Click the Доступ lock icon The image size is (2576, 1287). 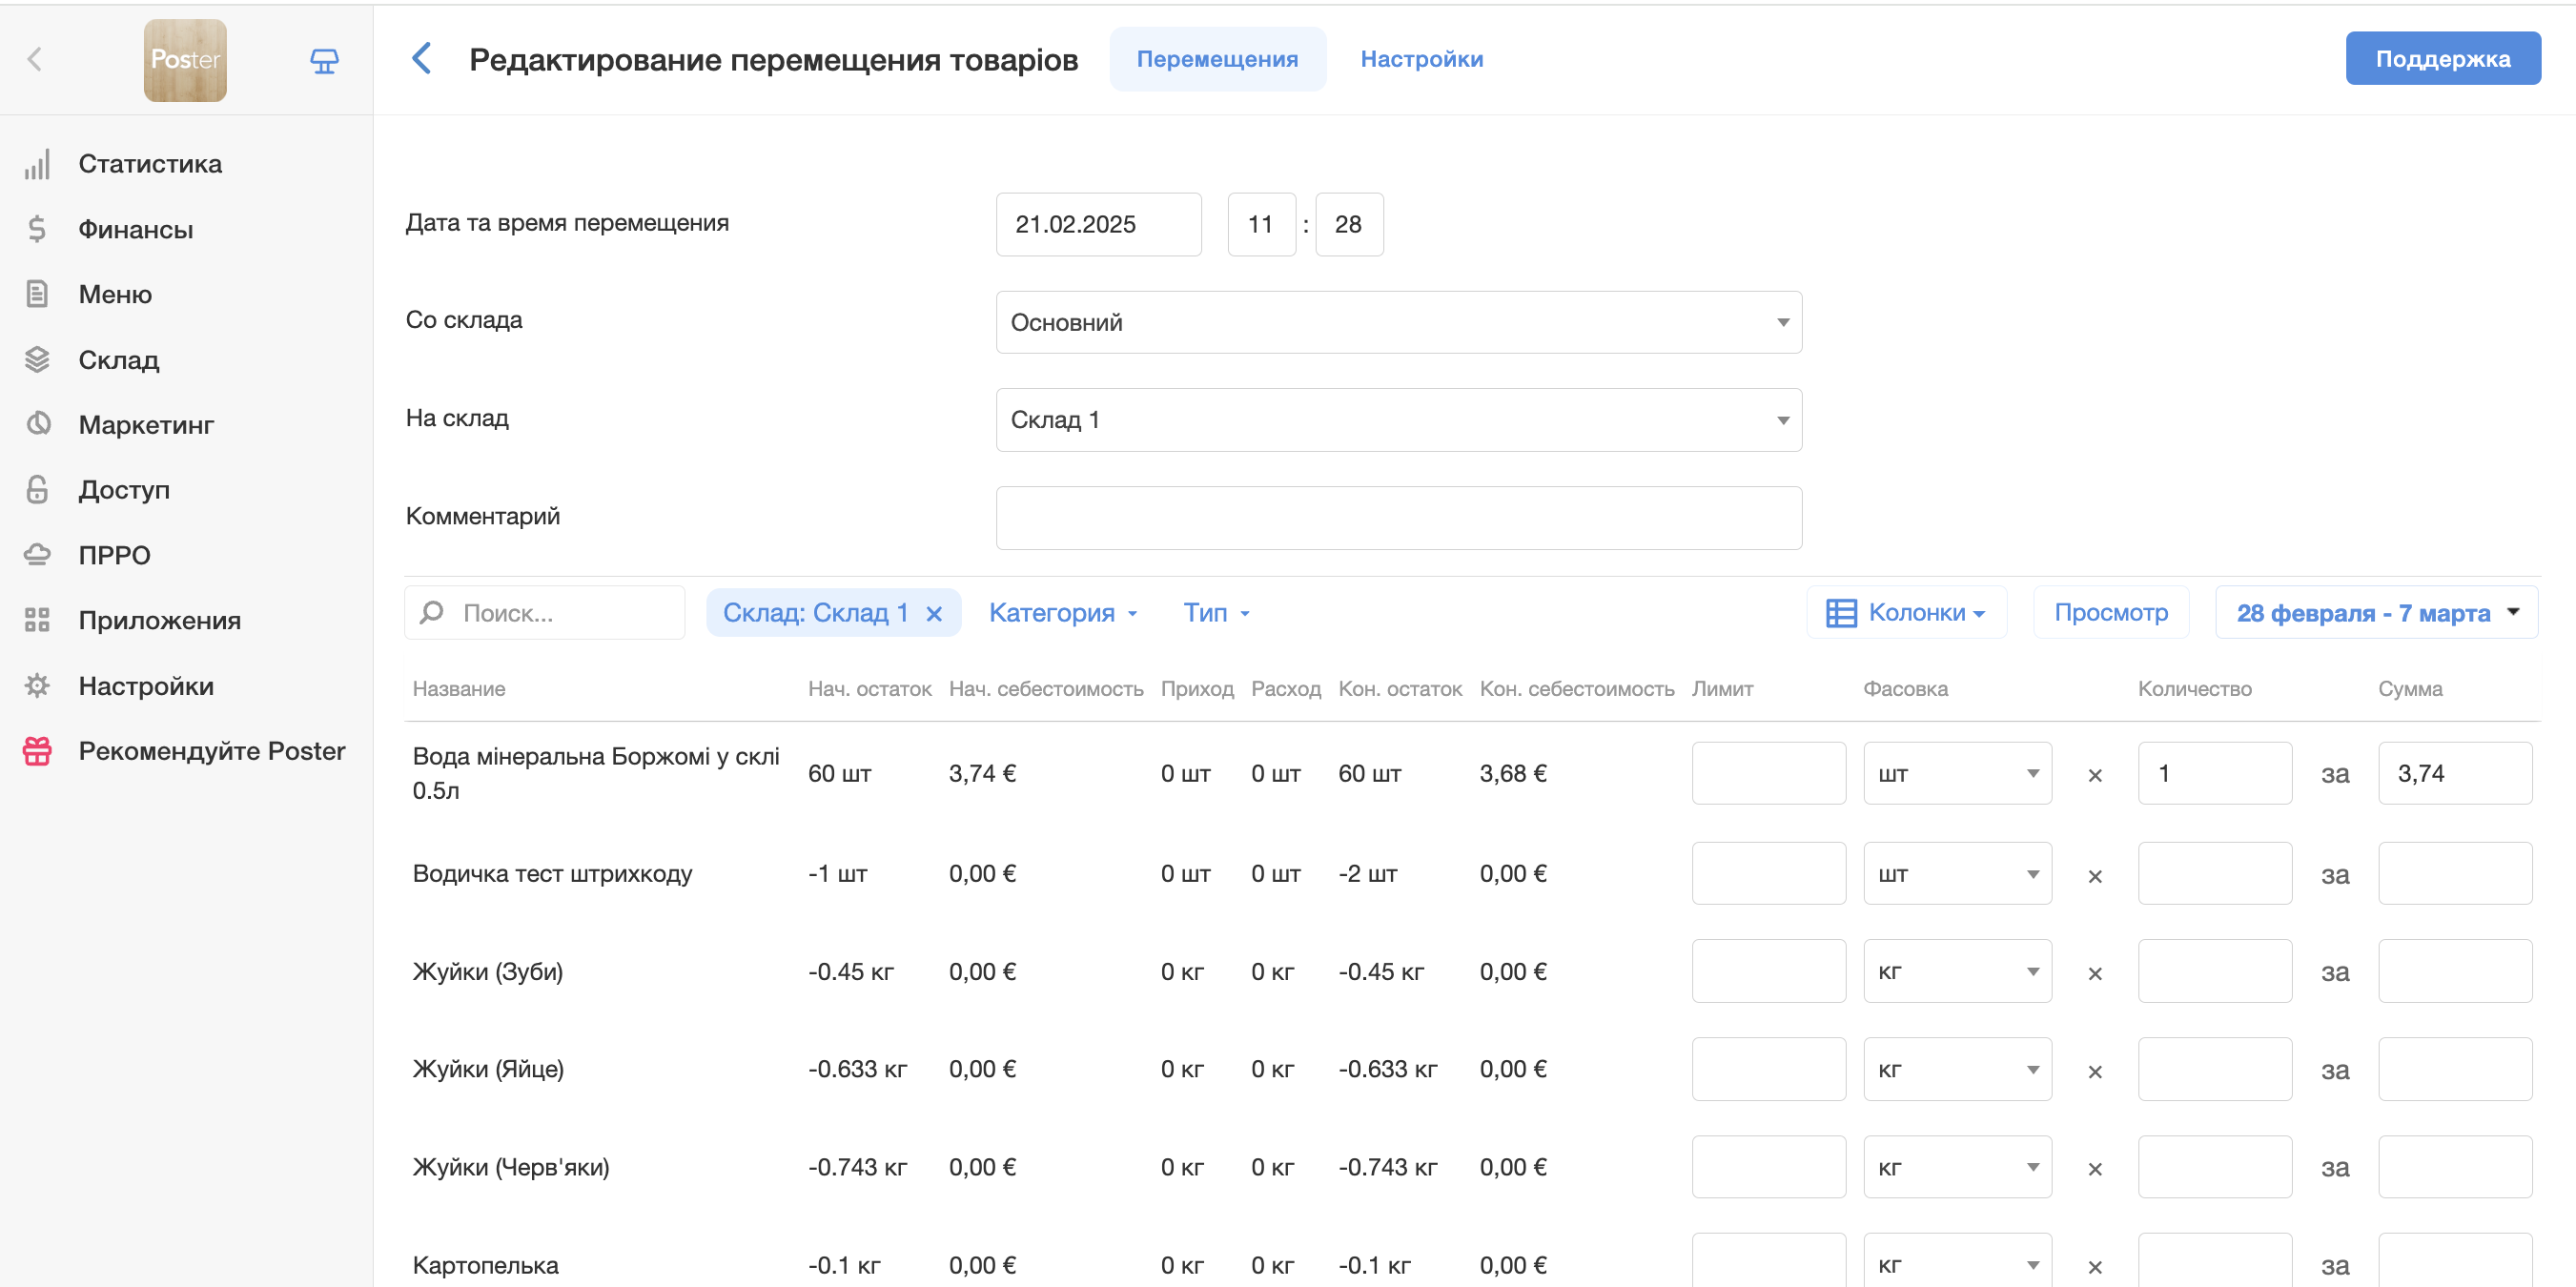point(37,489)
